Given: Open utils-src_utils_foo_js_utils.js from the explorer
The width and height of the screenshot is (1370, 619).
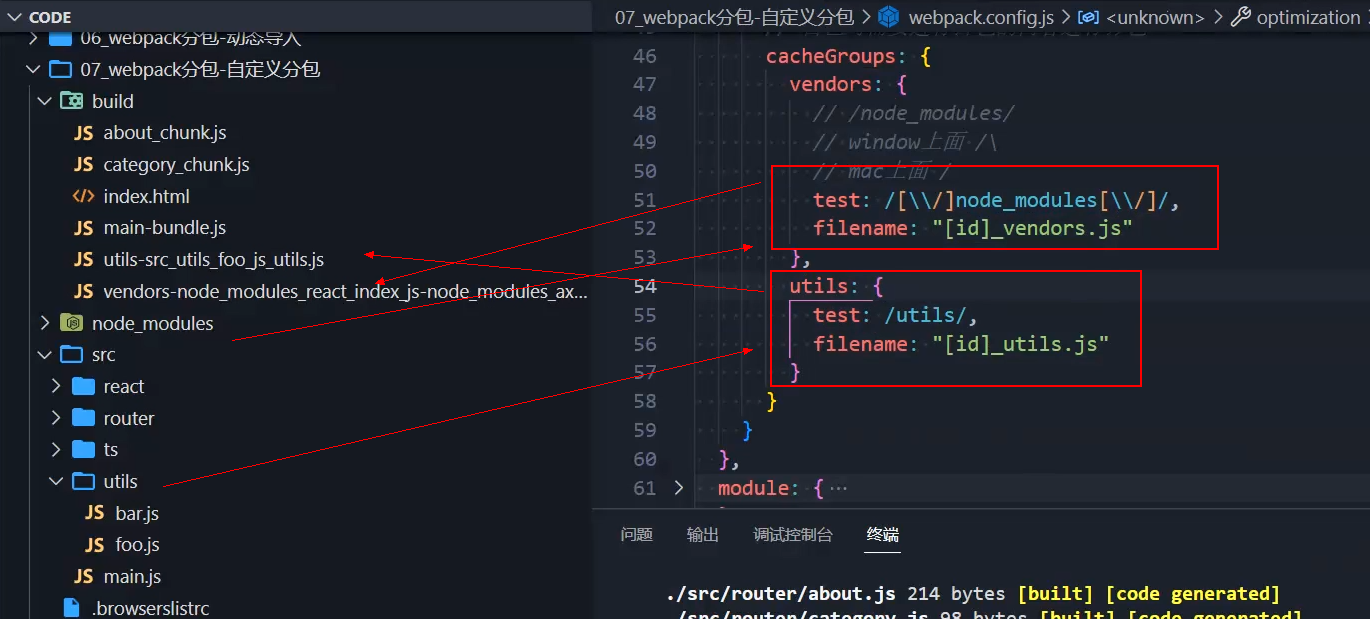Looking at the screenshot, I should point(214,260).
